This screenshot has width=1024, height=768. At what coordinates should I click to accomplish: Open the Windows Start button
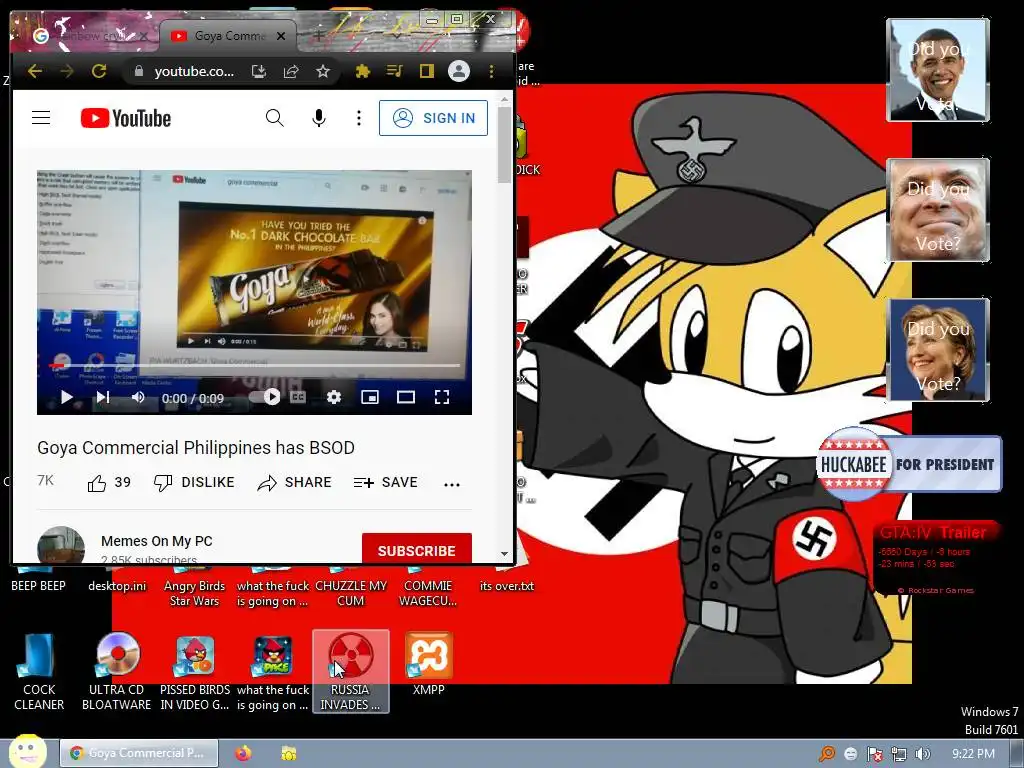[26, 751]
